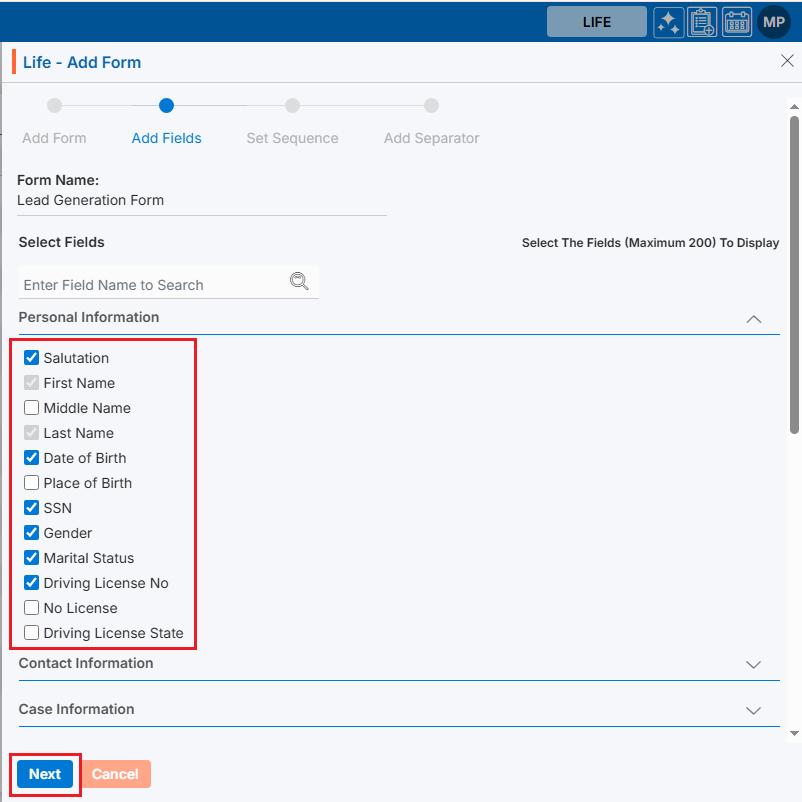802x802 pixels.
Task: Close the Life - Add Form dialog
Action: pos(787,61)
